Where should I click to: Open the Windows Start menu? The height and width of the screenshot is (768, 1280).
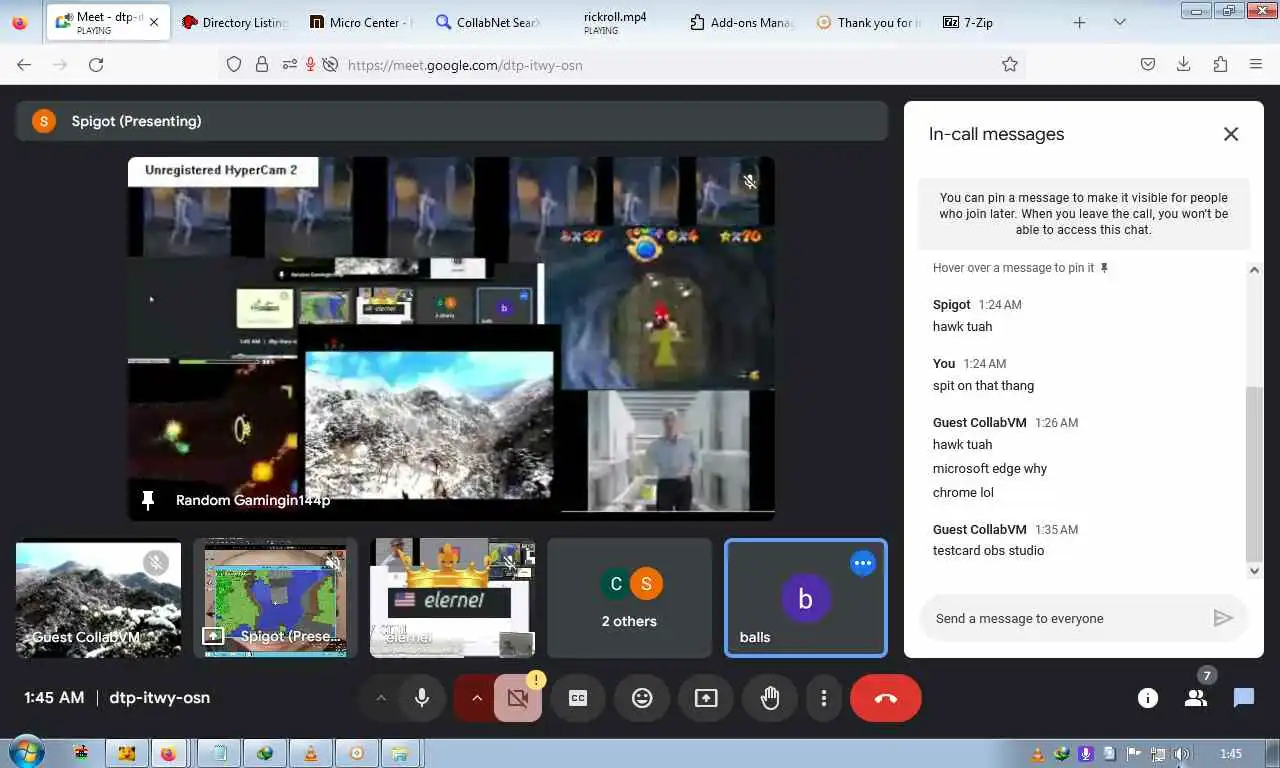(25, 753)
